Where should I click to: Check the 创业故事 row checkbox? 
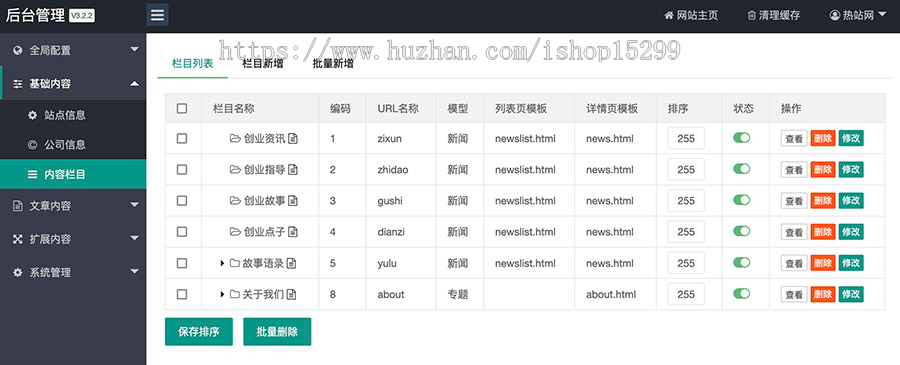point(182,200)
